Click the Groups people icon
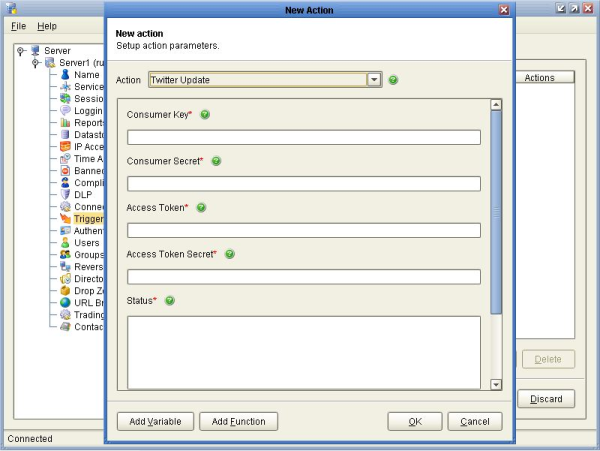The image size is (600, 451). 65,254
